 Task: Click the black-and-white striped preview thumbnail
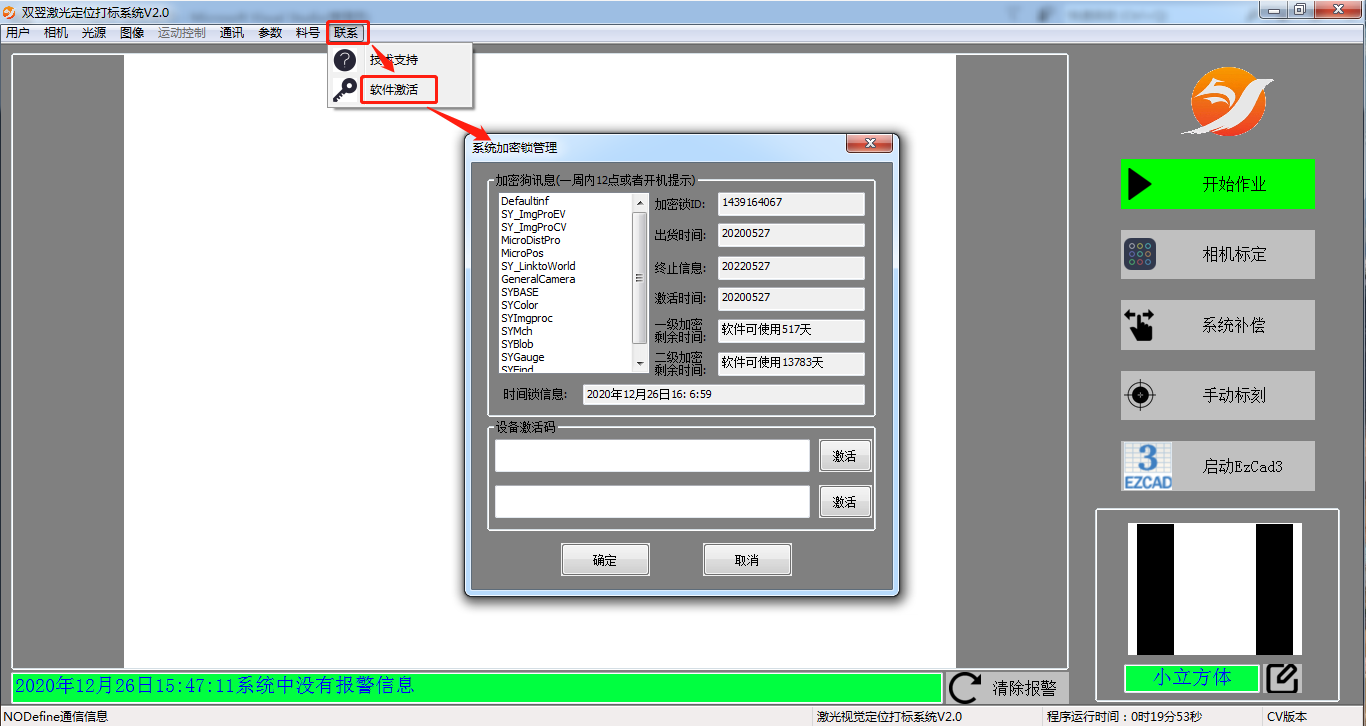(1216, 589)
